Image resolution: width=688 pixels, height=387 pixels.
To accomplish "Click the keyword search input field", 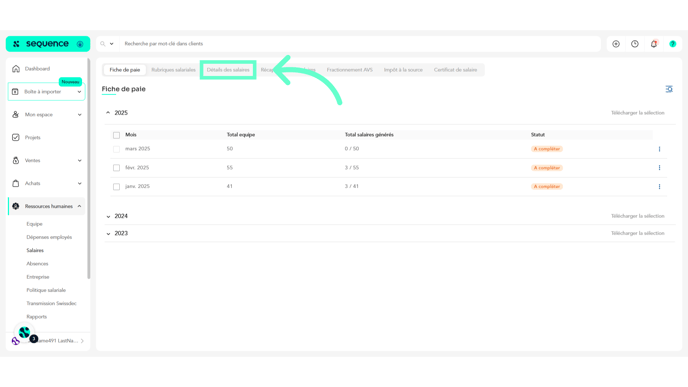I will (x=360, y=44).
